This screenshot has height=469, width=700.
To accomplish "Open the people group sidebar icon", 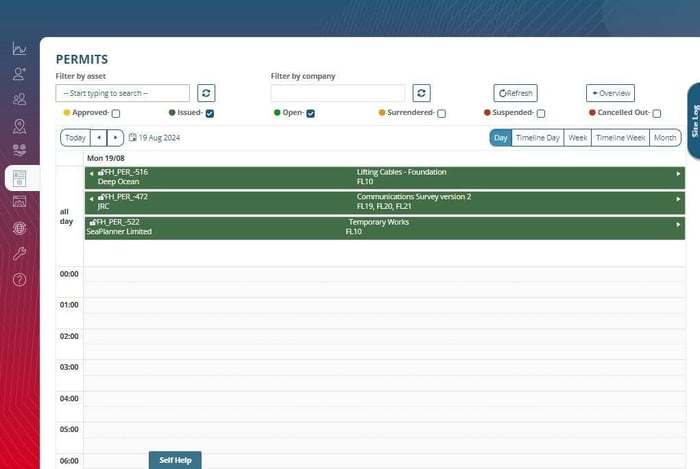I will pos(19,99).
